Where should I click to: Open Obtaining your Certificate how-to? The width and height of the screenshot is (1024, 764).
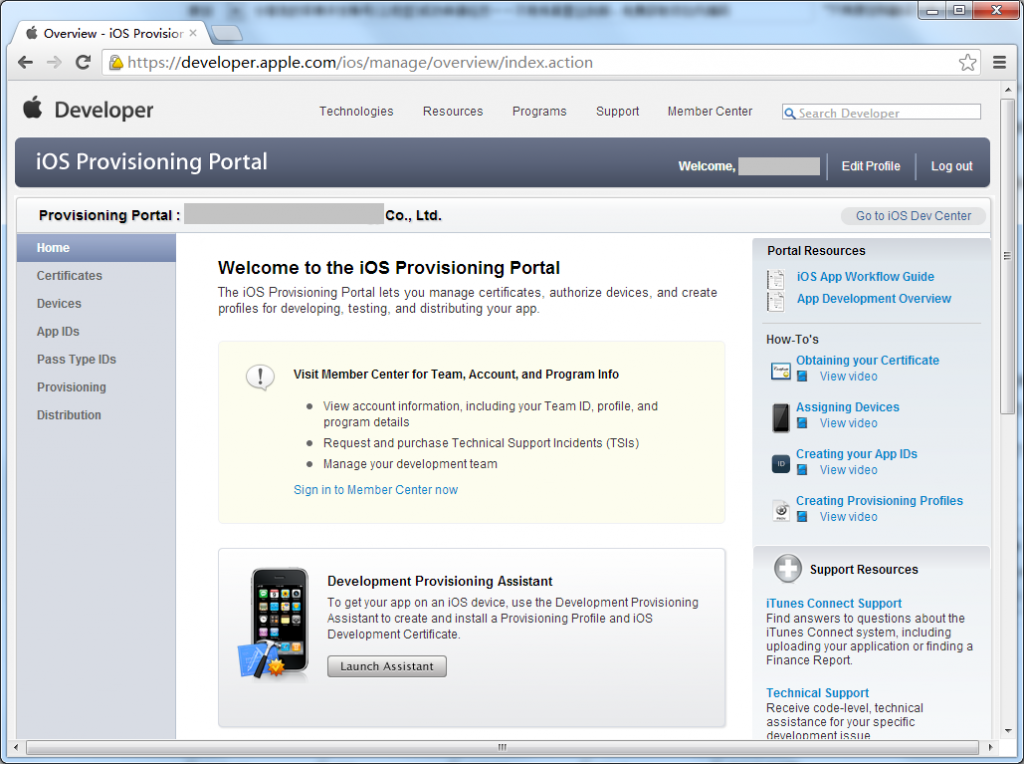(x=867, y=360)
